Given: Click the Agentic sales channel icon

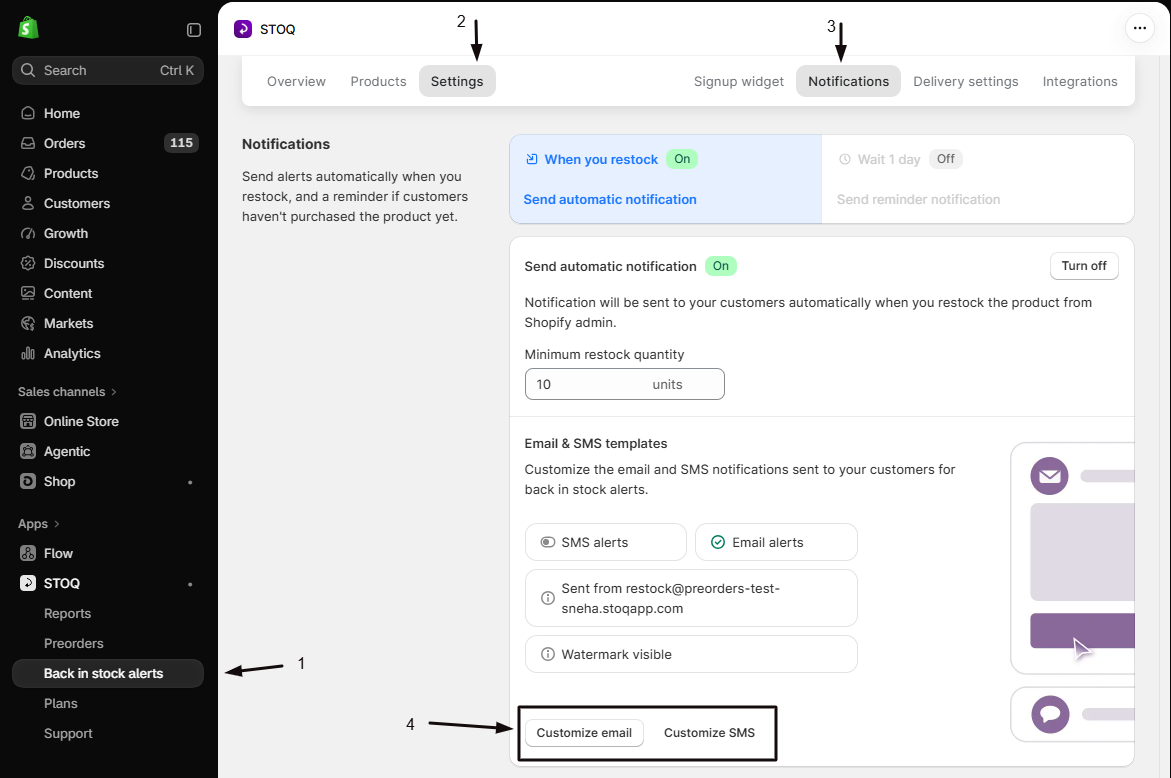Looking at the screenshot, I should click(28, 451).
